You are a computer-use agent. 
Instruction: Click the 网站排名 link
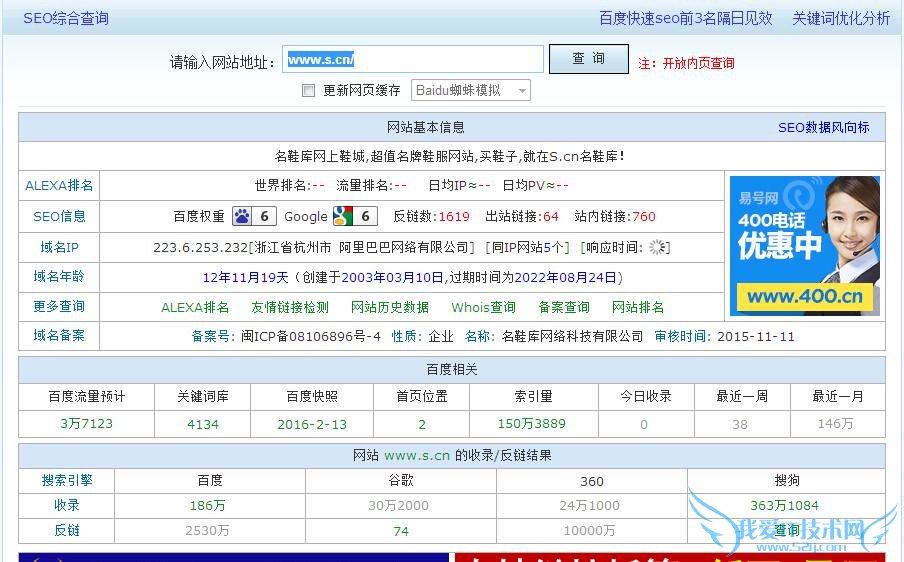tap(637, 307)
